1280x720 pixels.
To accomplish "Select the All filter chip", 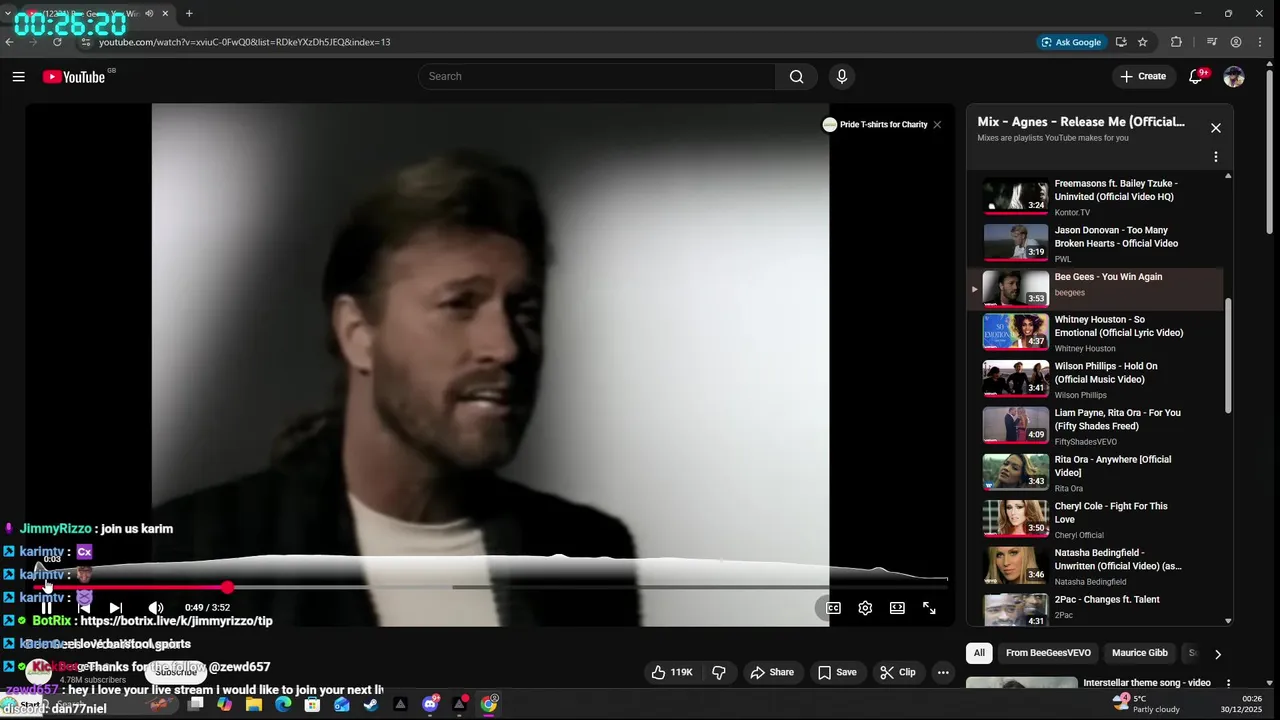I will point(979,653).
